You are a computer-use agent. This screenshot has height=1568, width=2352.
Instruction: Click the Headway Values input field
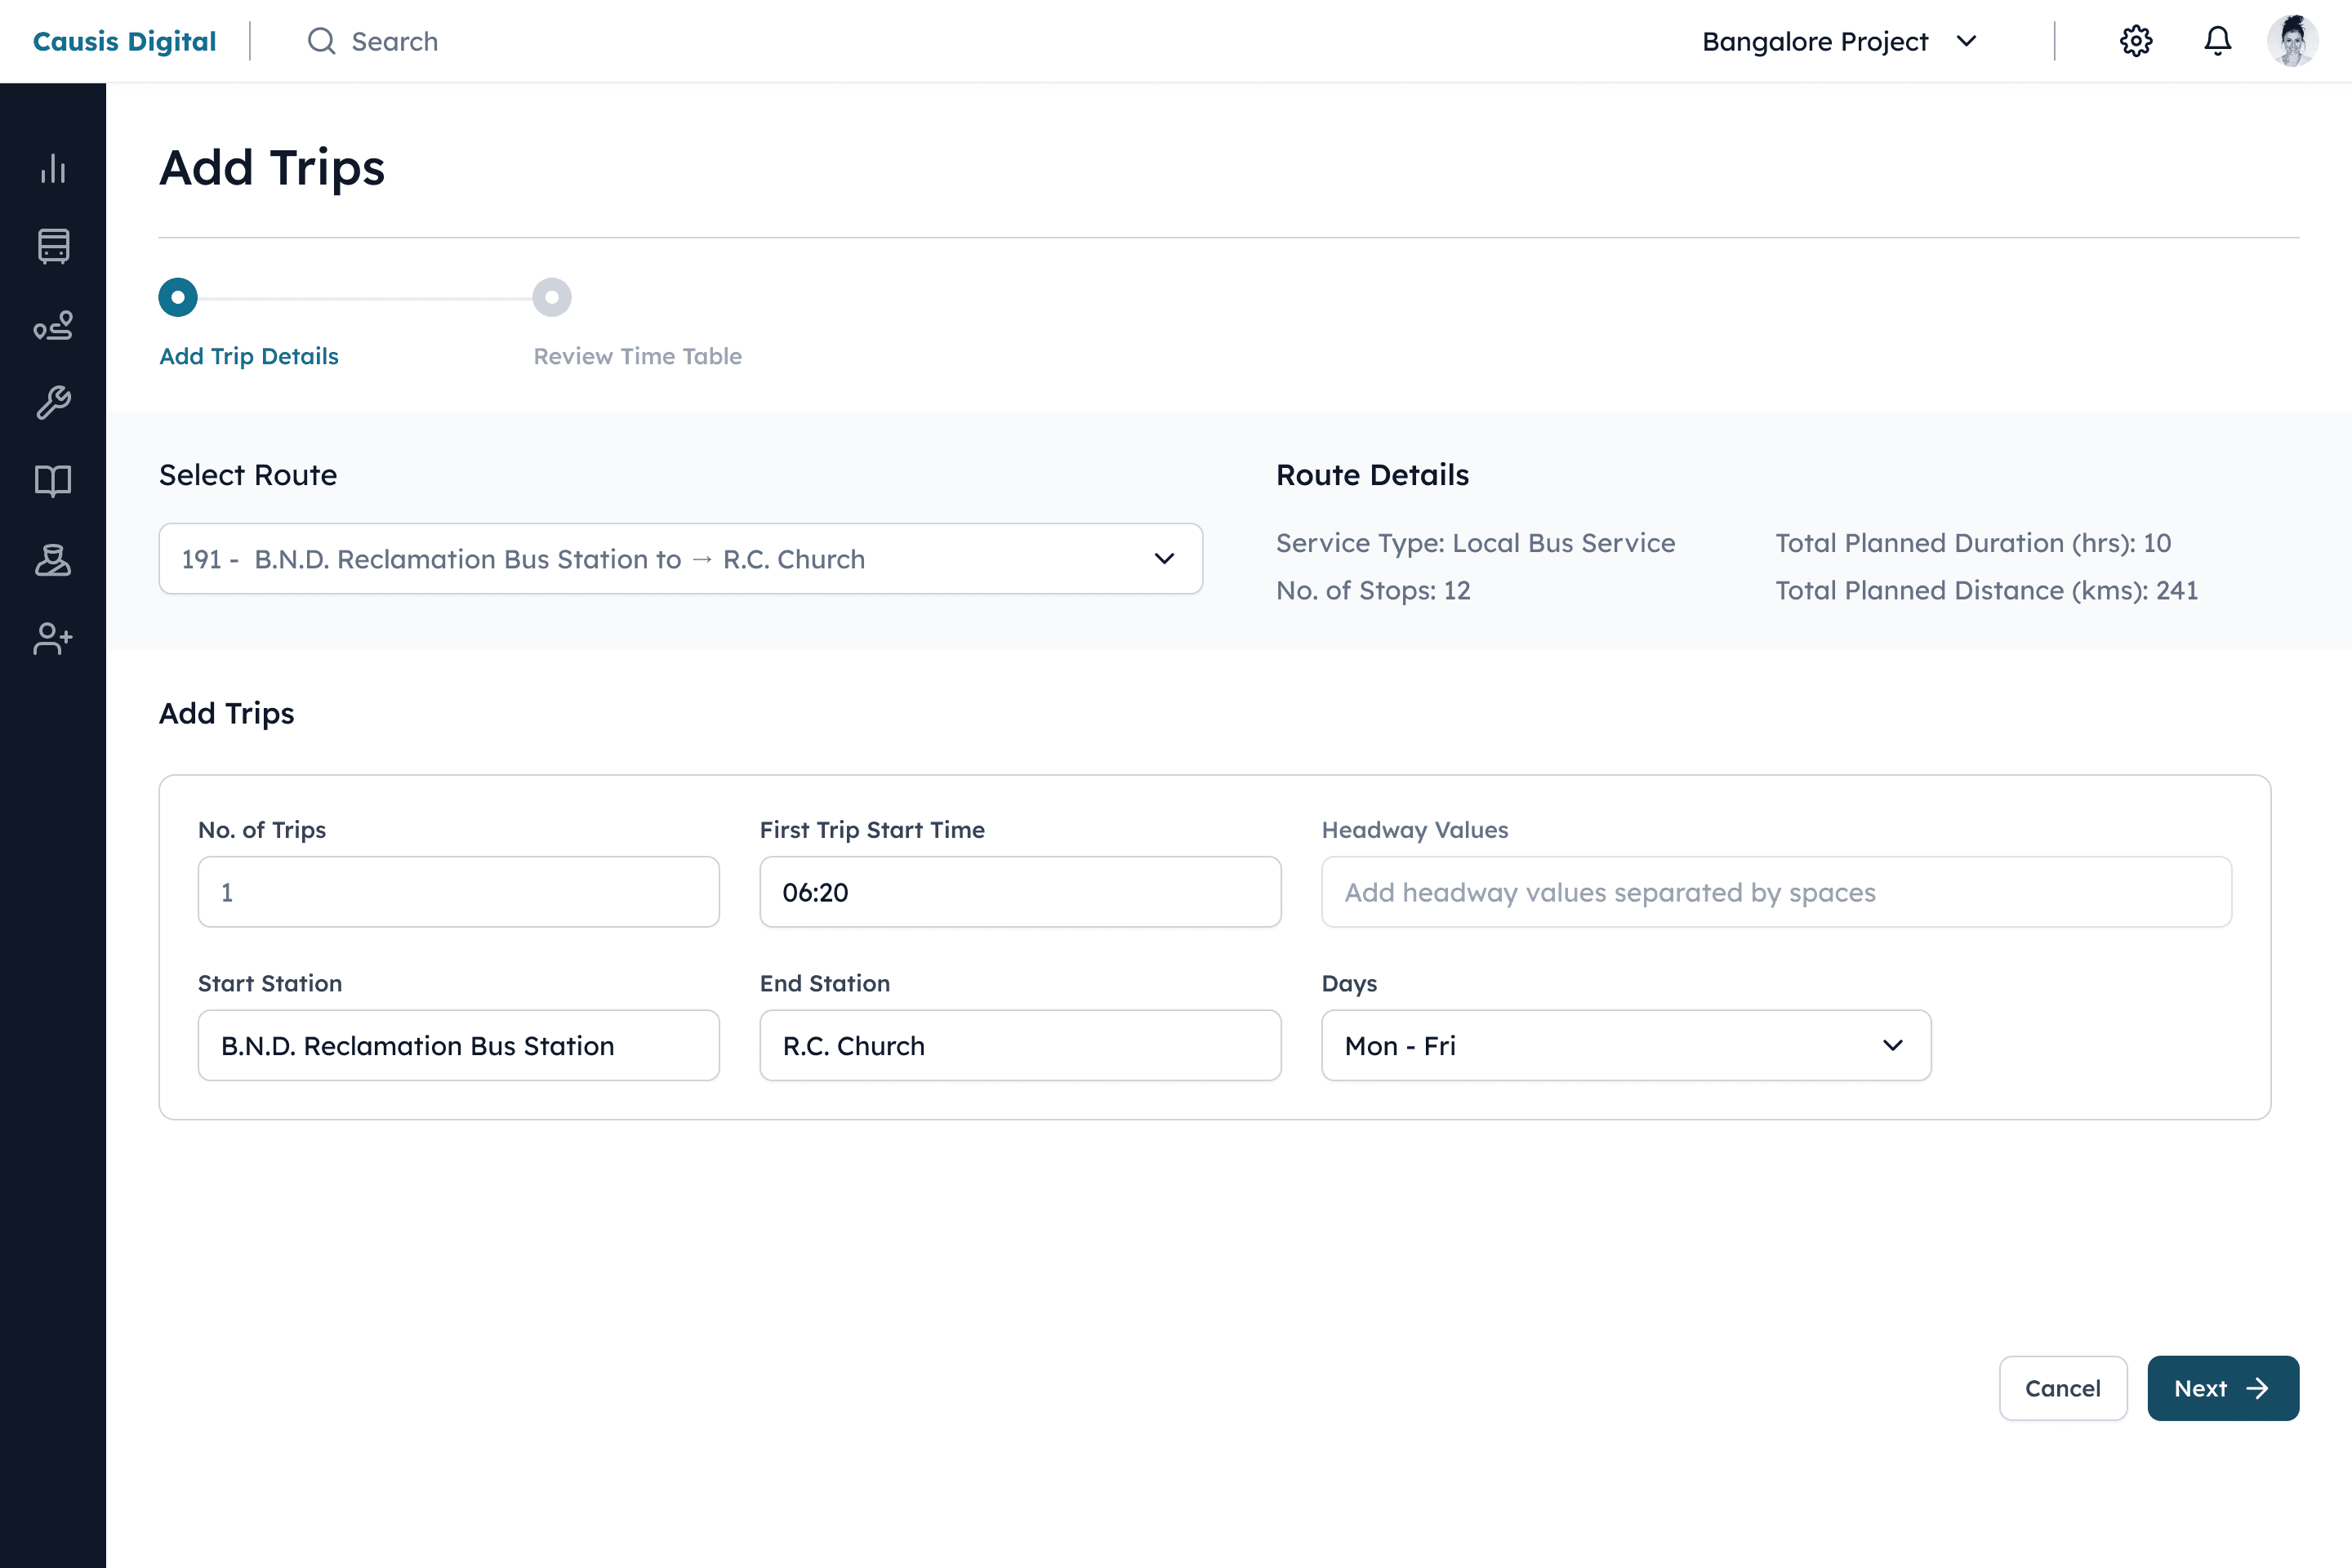1776,892
